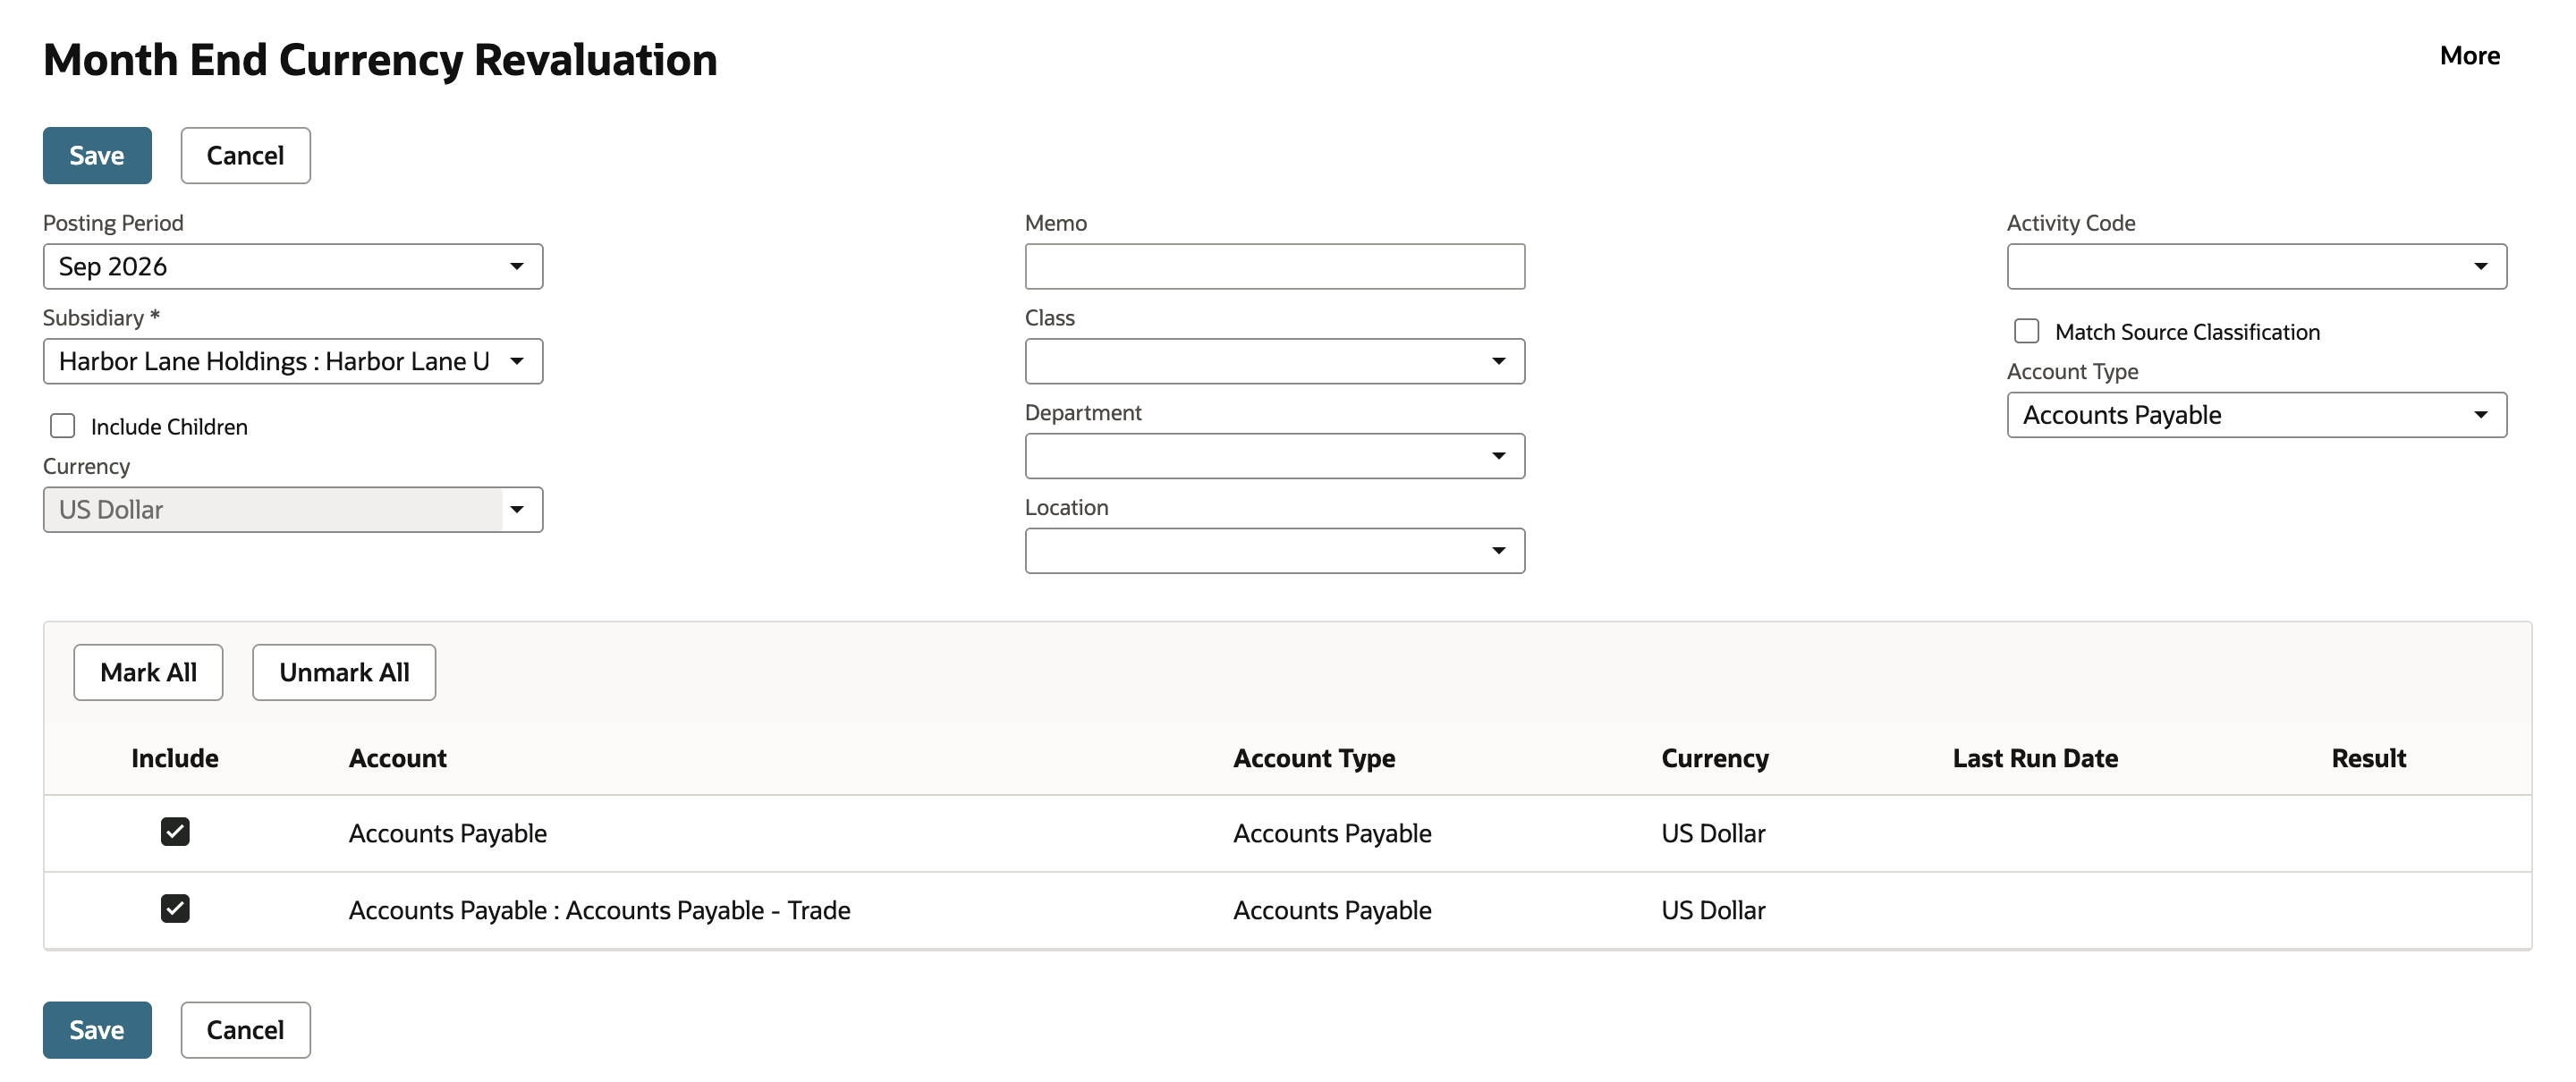Uncheck Include for Accounts Payable - Trade row

tap(175, 909)
